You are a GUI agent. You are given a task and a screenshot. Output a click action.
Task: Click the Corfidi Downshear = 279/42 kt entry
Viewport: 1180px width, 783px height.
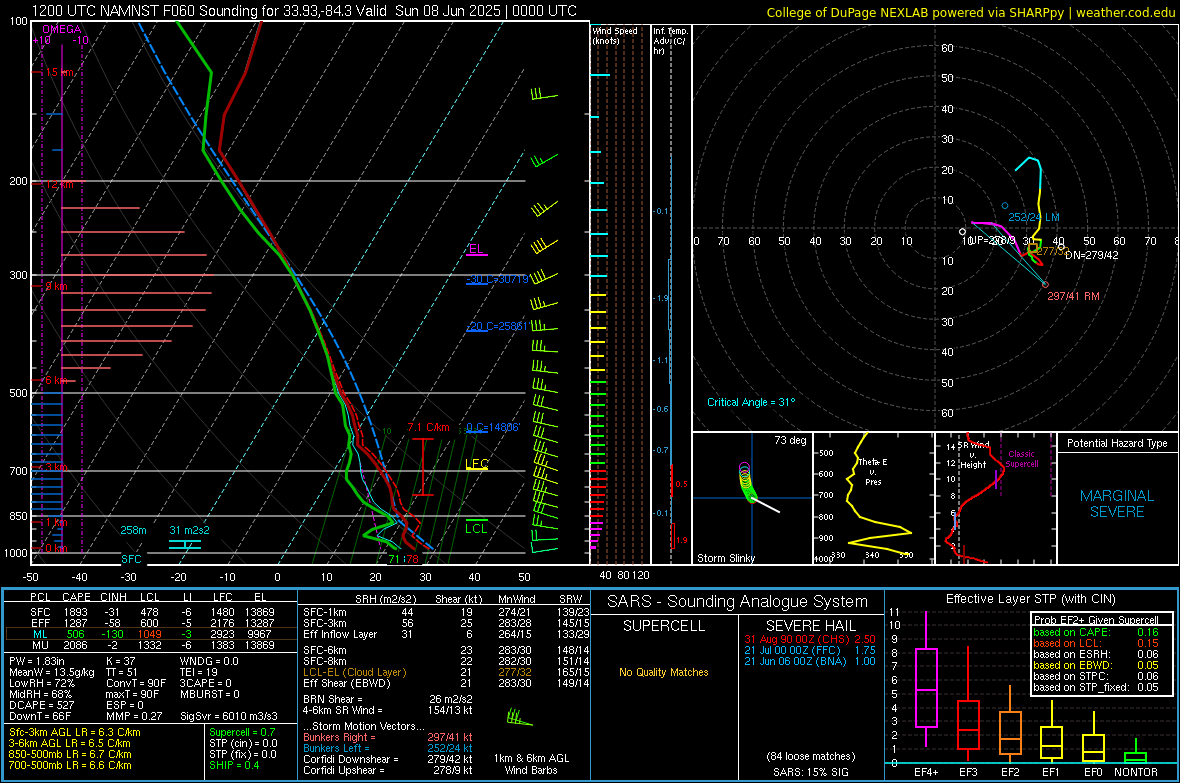pyautogui.click(x=388, y=760)
